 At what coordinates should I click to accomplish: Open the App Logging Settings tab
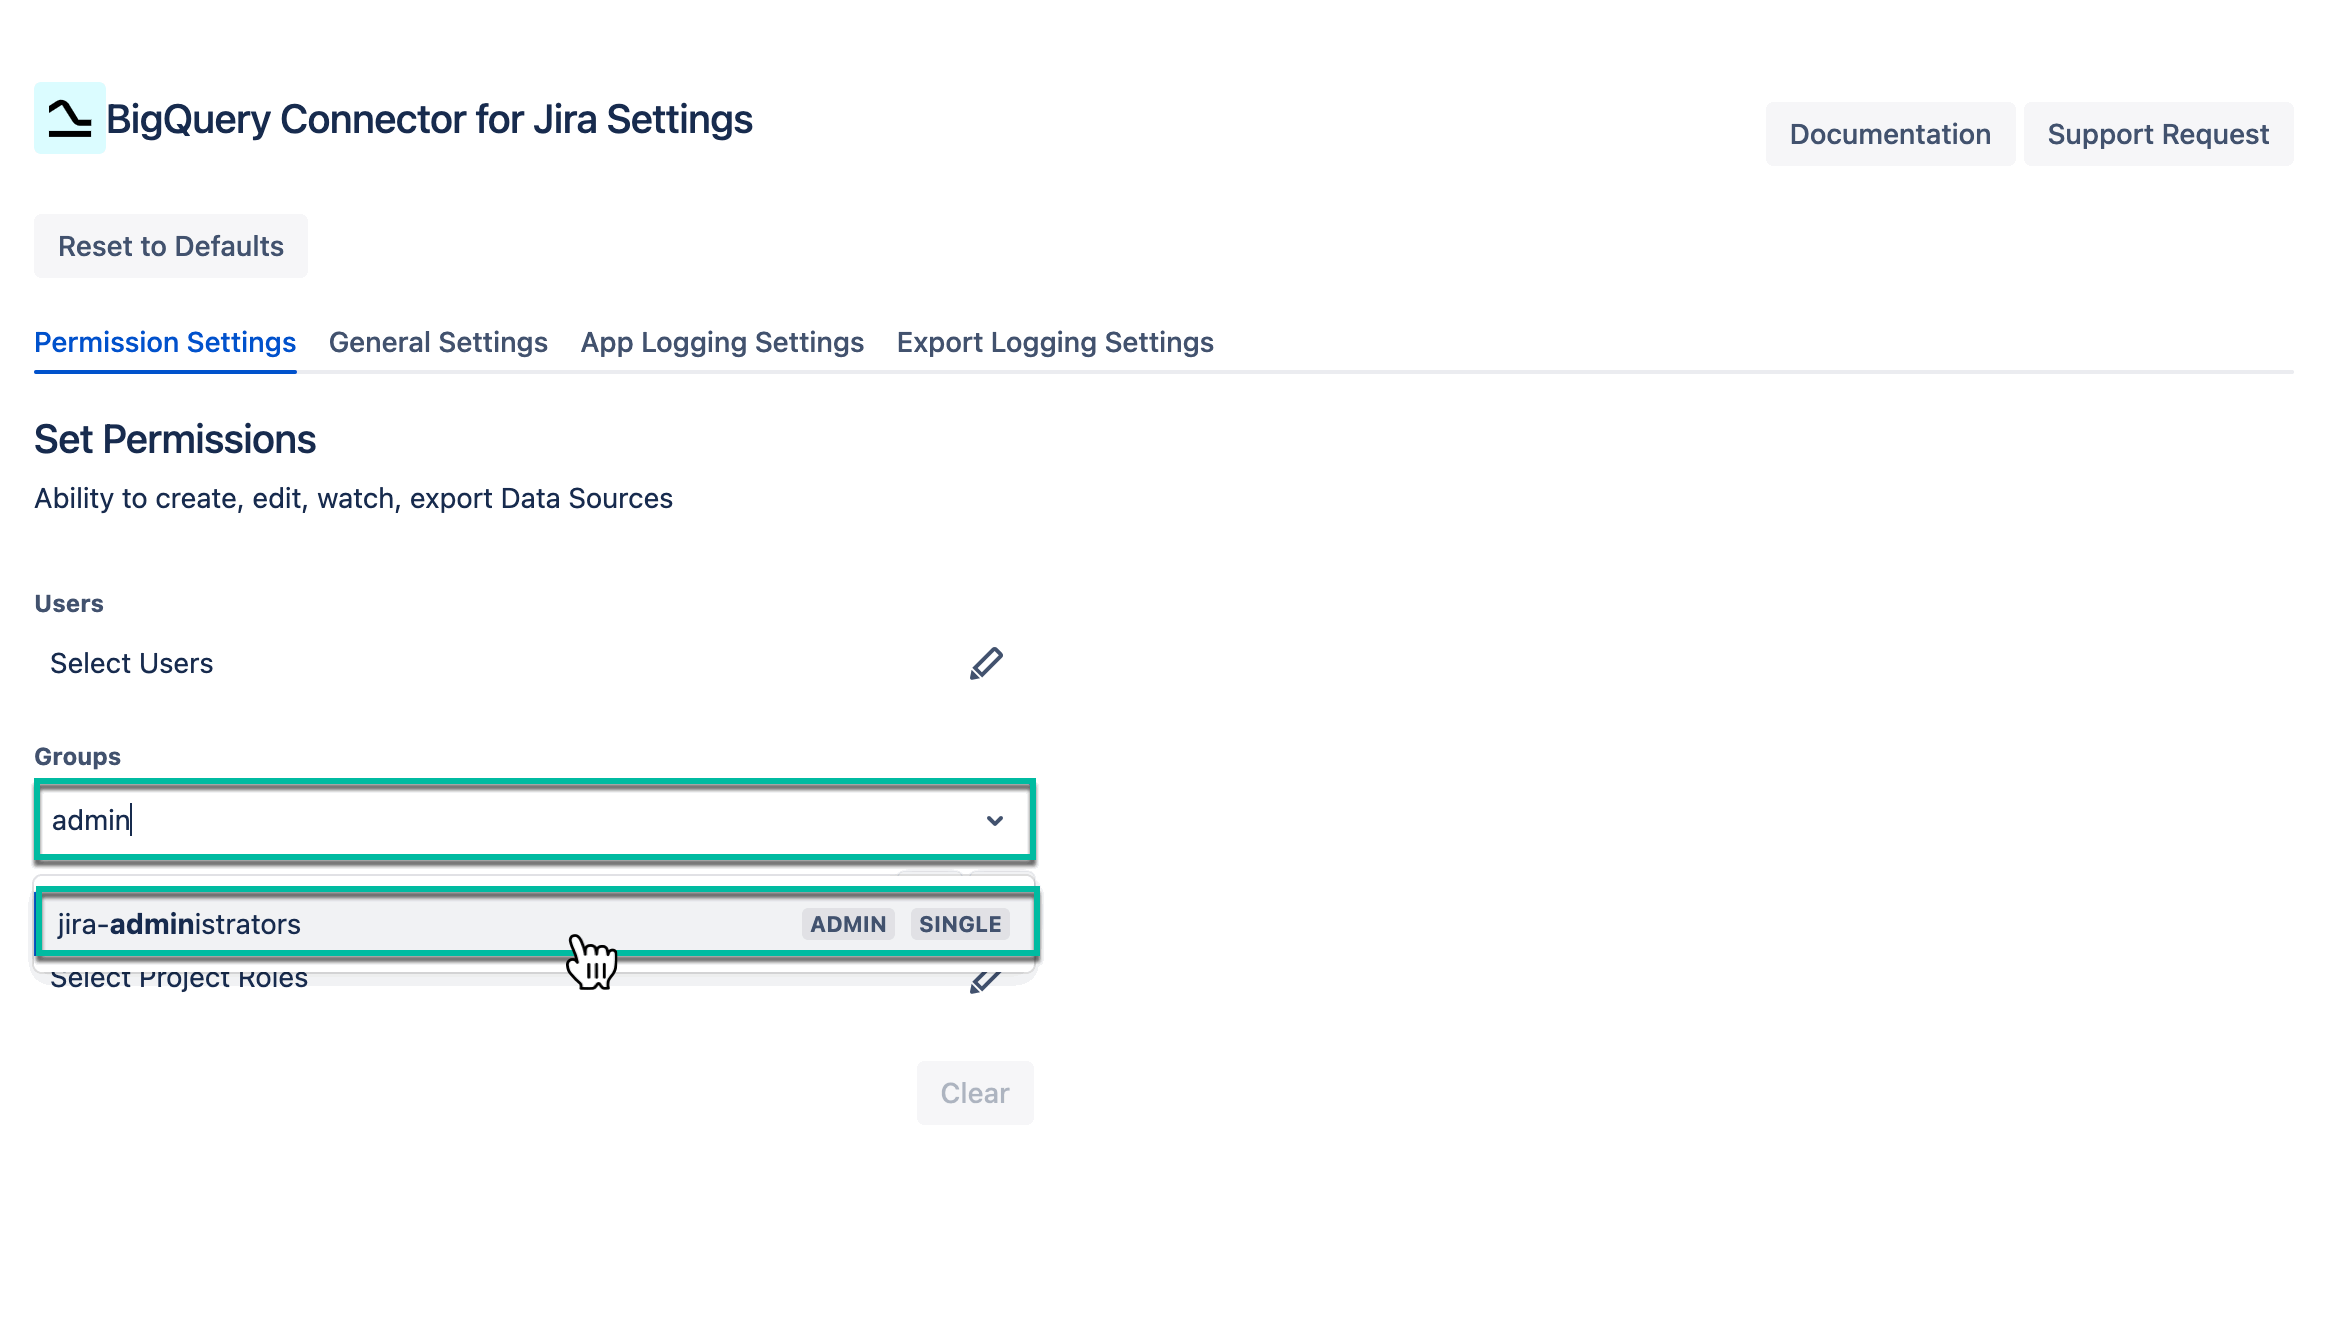(722, 342)
